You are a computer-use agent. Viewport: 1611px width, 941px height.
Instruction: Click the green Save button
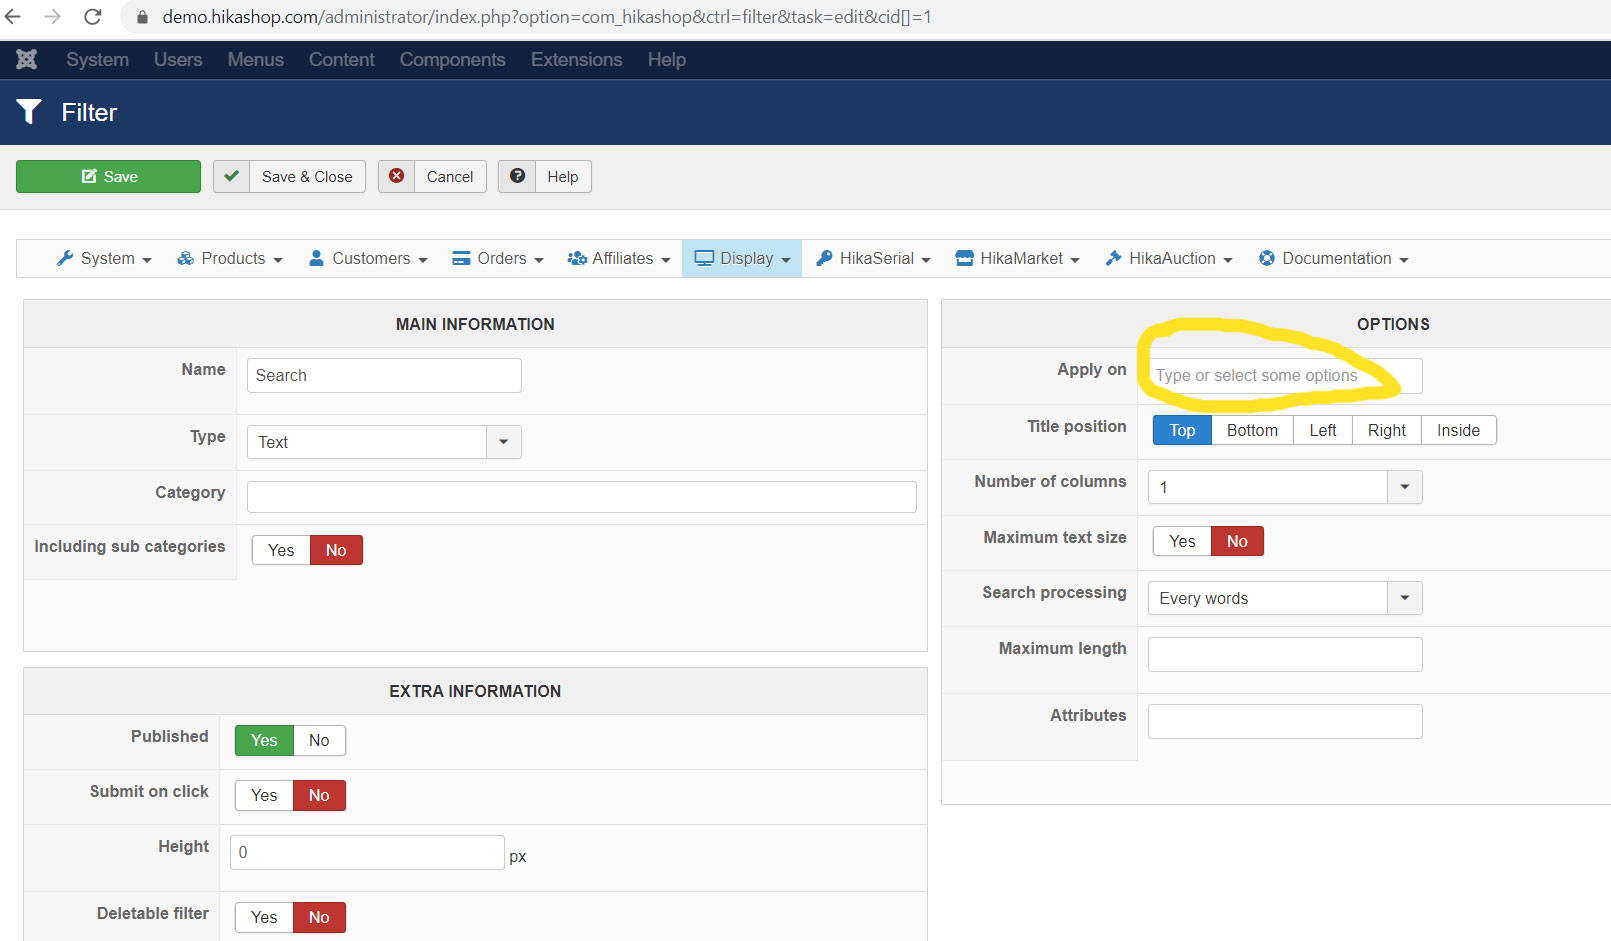(x=108, y=176)
